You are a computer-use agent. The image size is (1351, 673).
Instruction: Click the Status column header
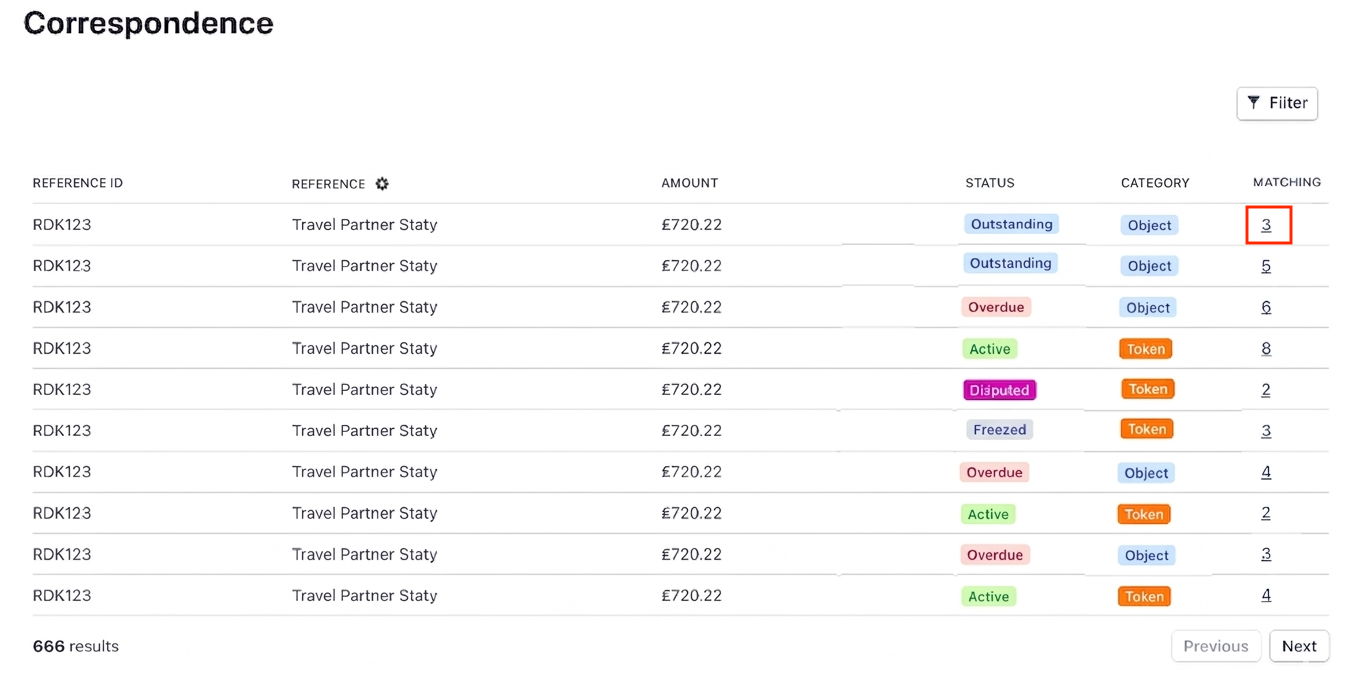click(989, 183)
